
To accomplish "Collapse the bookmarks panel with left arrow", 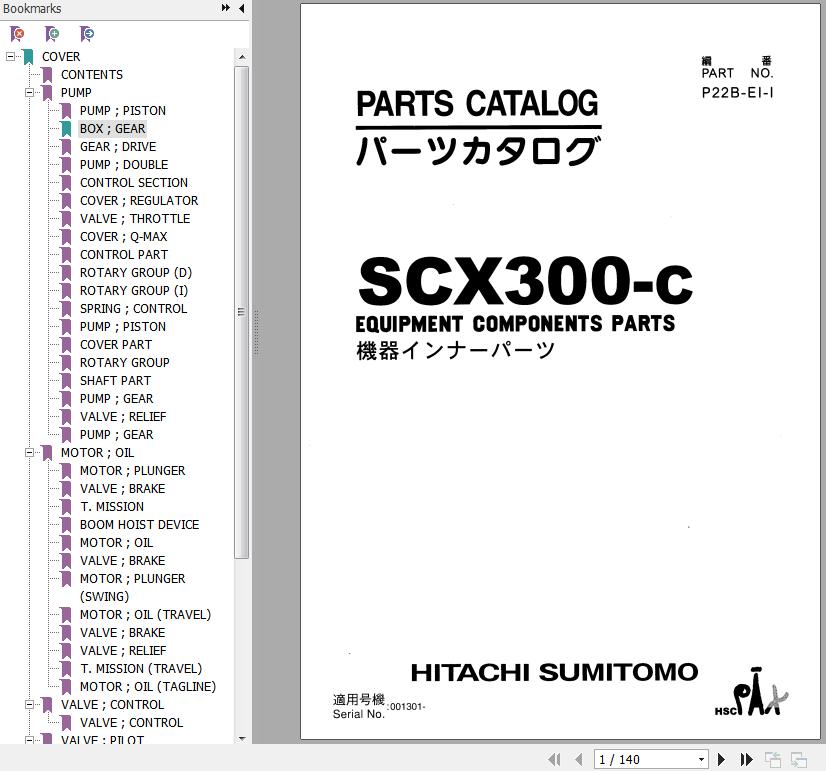I will tap(241, 8).
